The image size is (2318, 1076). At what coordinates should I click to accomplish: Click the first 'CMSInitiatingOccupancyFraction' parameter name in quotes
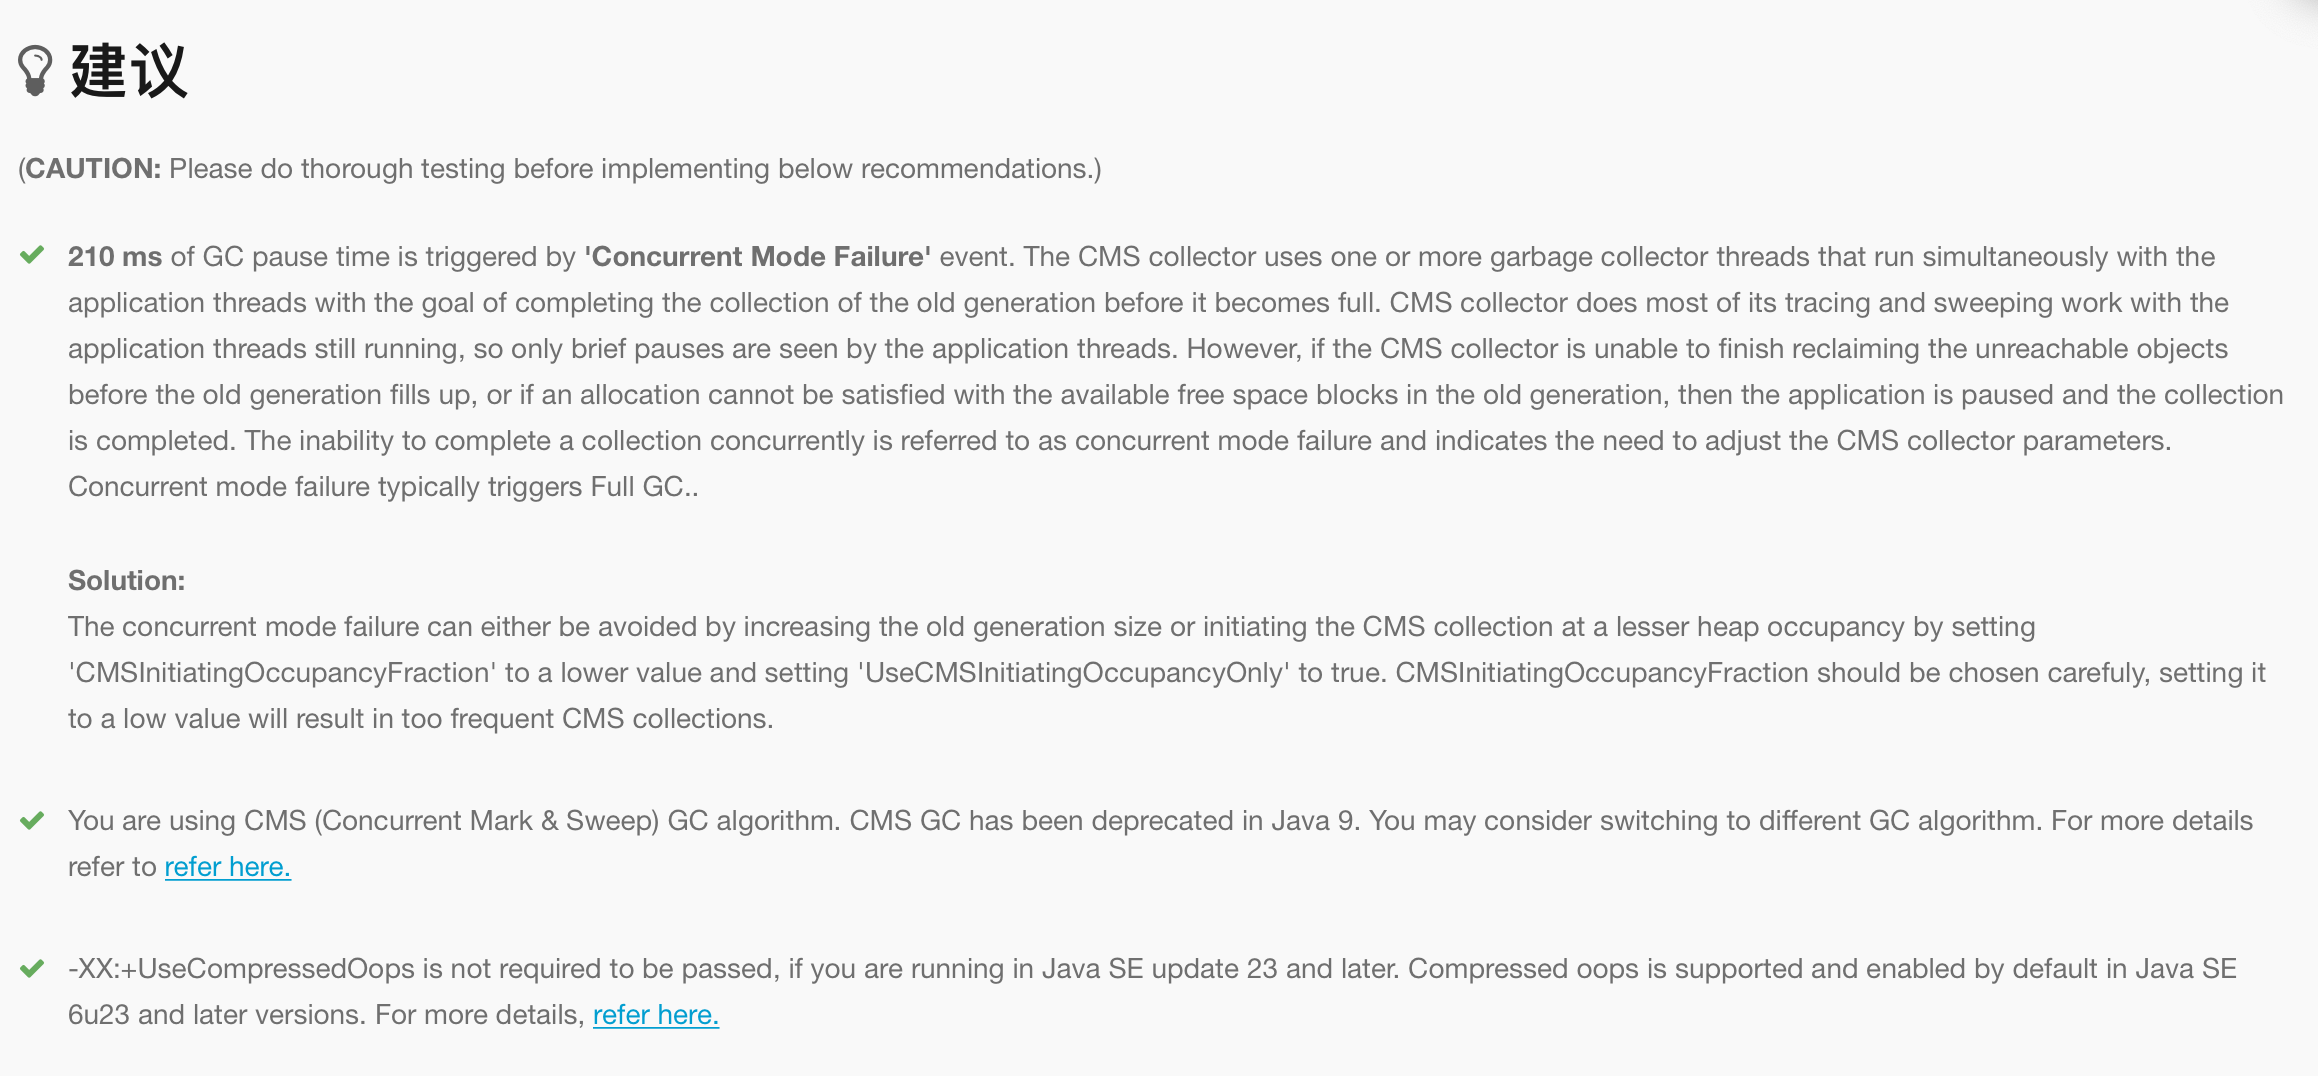pyautogui.click(x=282, y=672)
